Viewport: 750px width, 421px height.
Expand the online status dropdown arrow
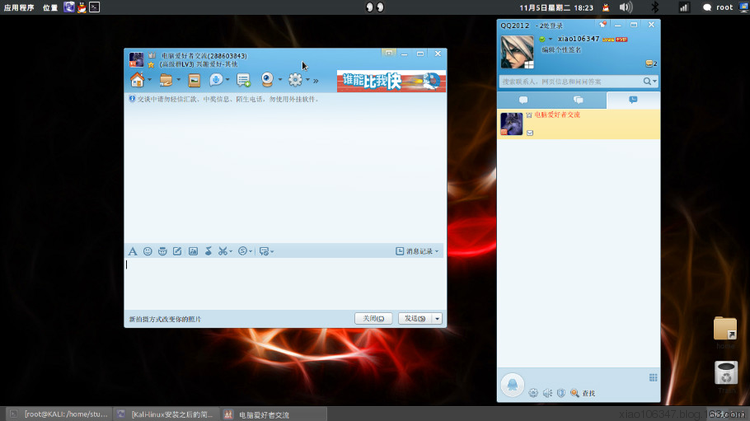coord(550,39)
